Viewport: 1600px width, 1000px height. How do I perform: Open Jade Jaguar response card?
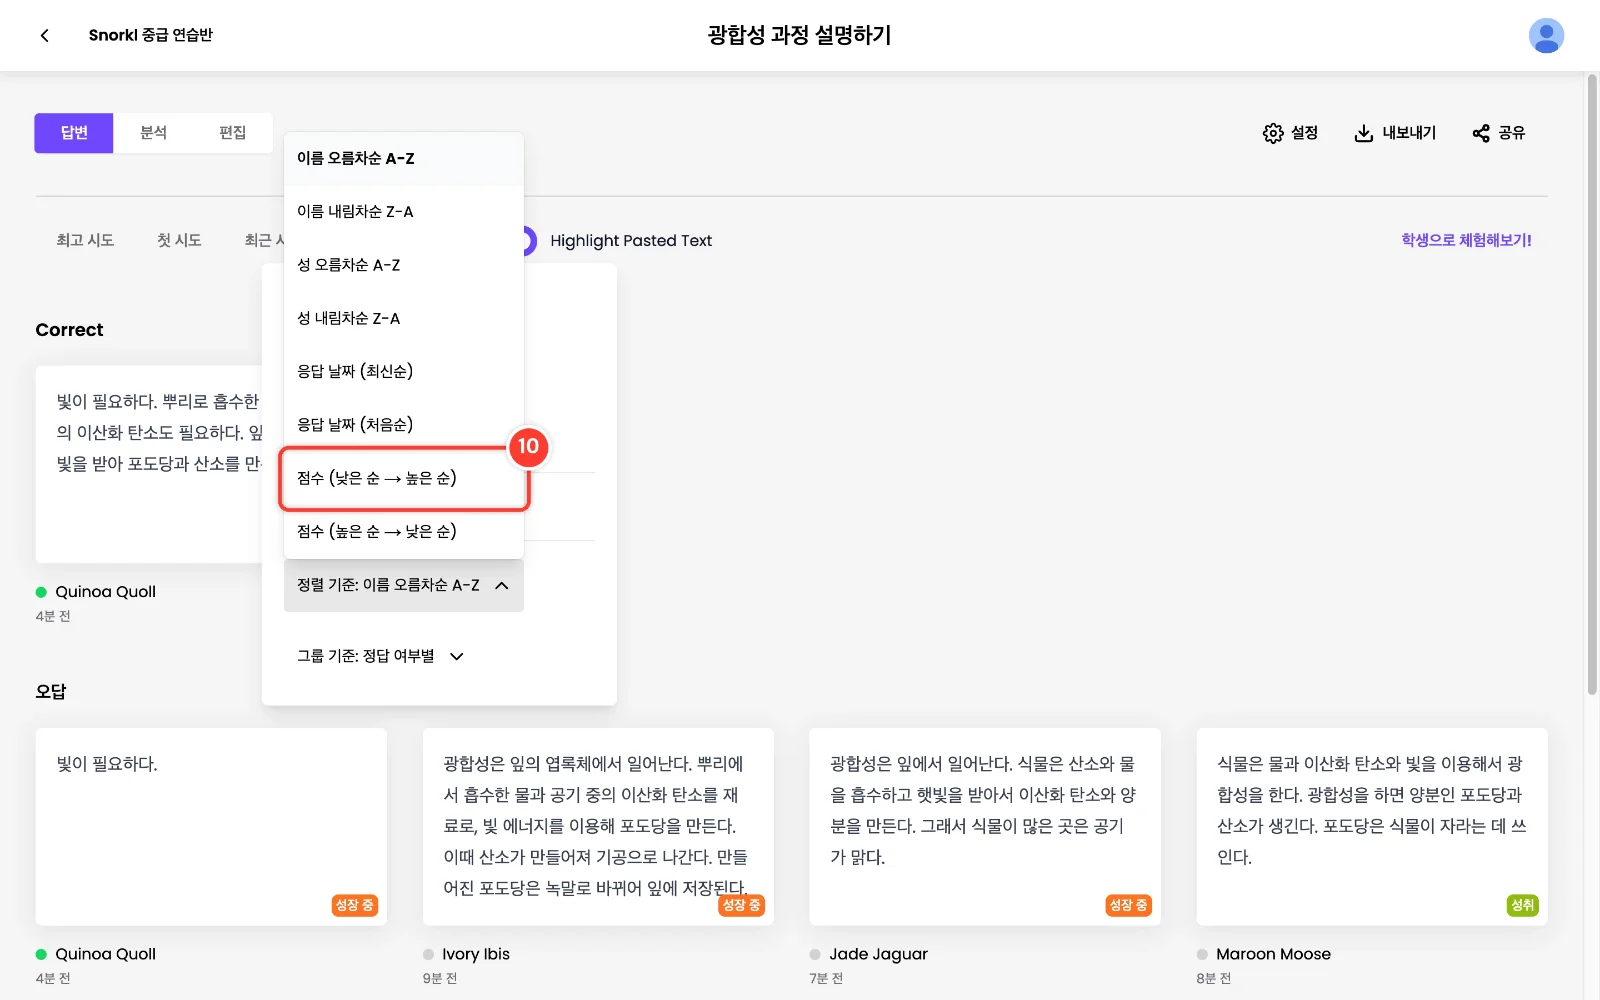point(985,826)
